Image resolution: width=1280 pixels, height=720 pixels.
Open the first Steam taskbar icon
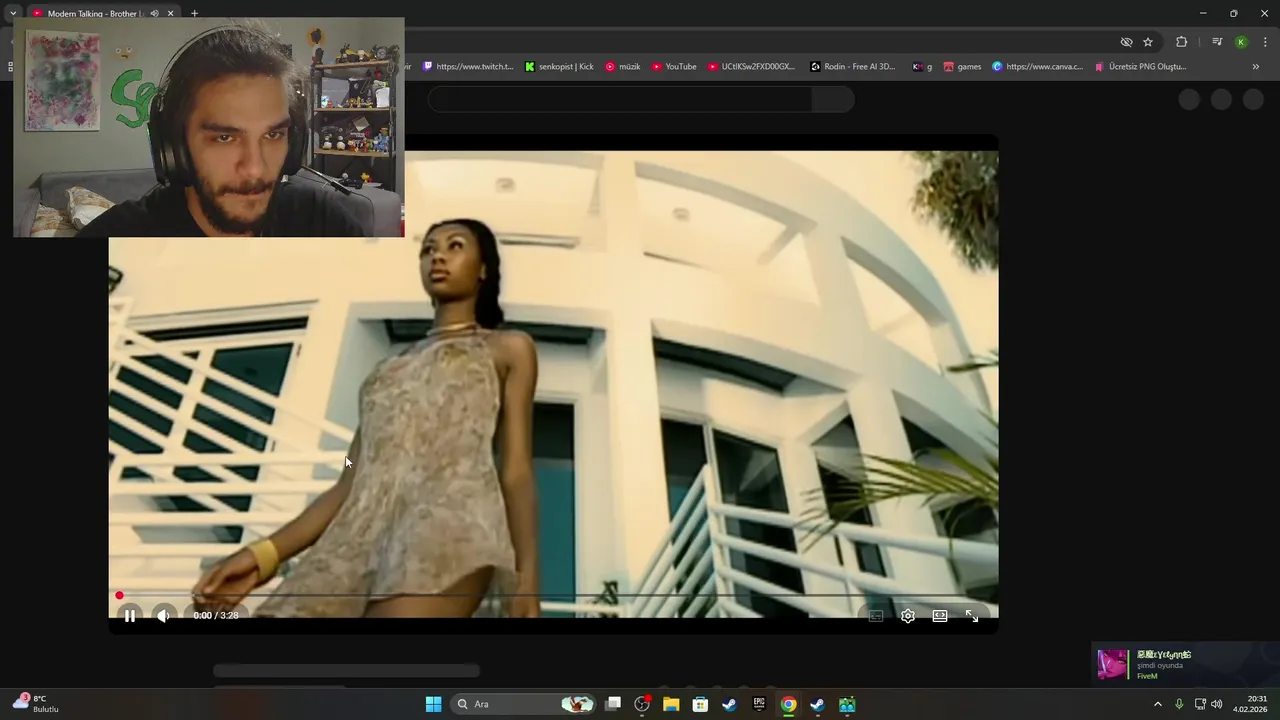729,704
